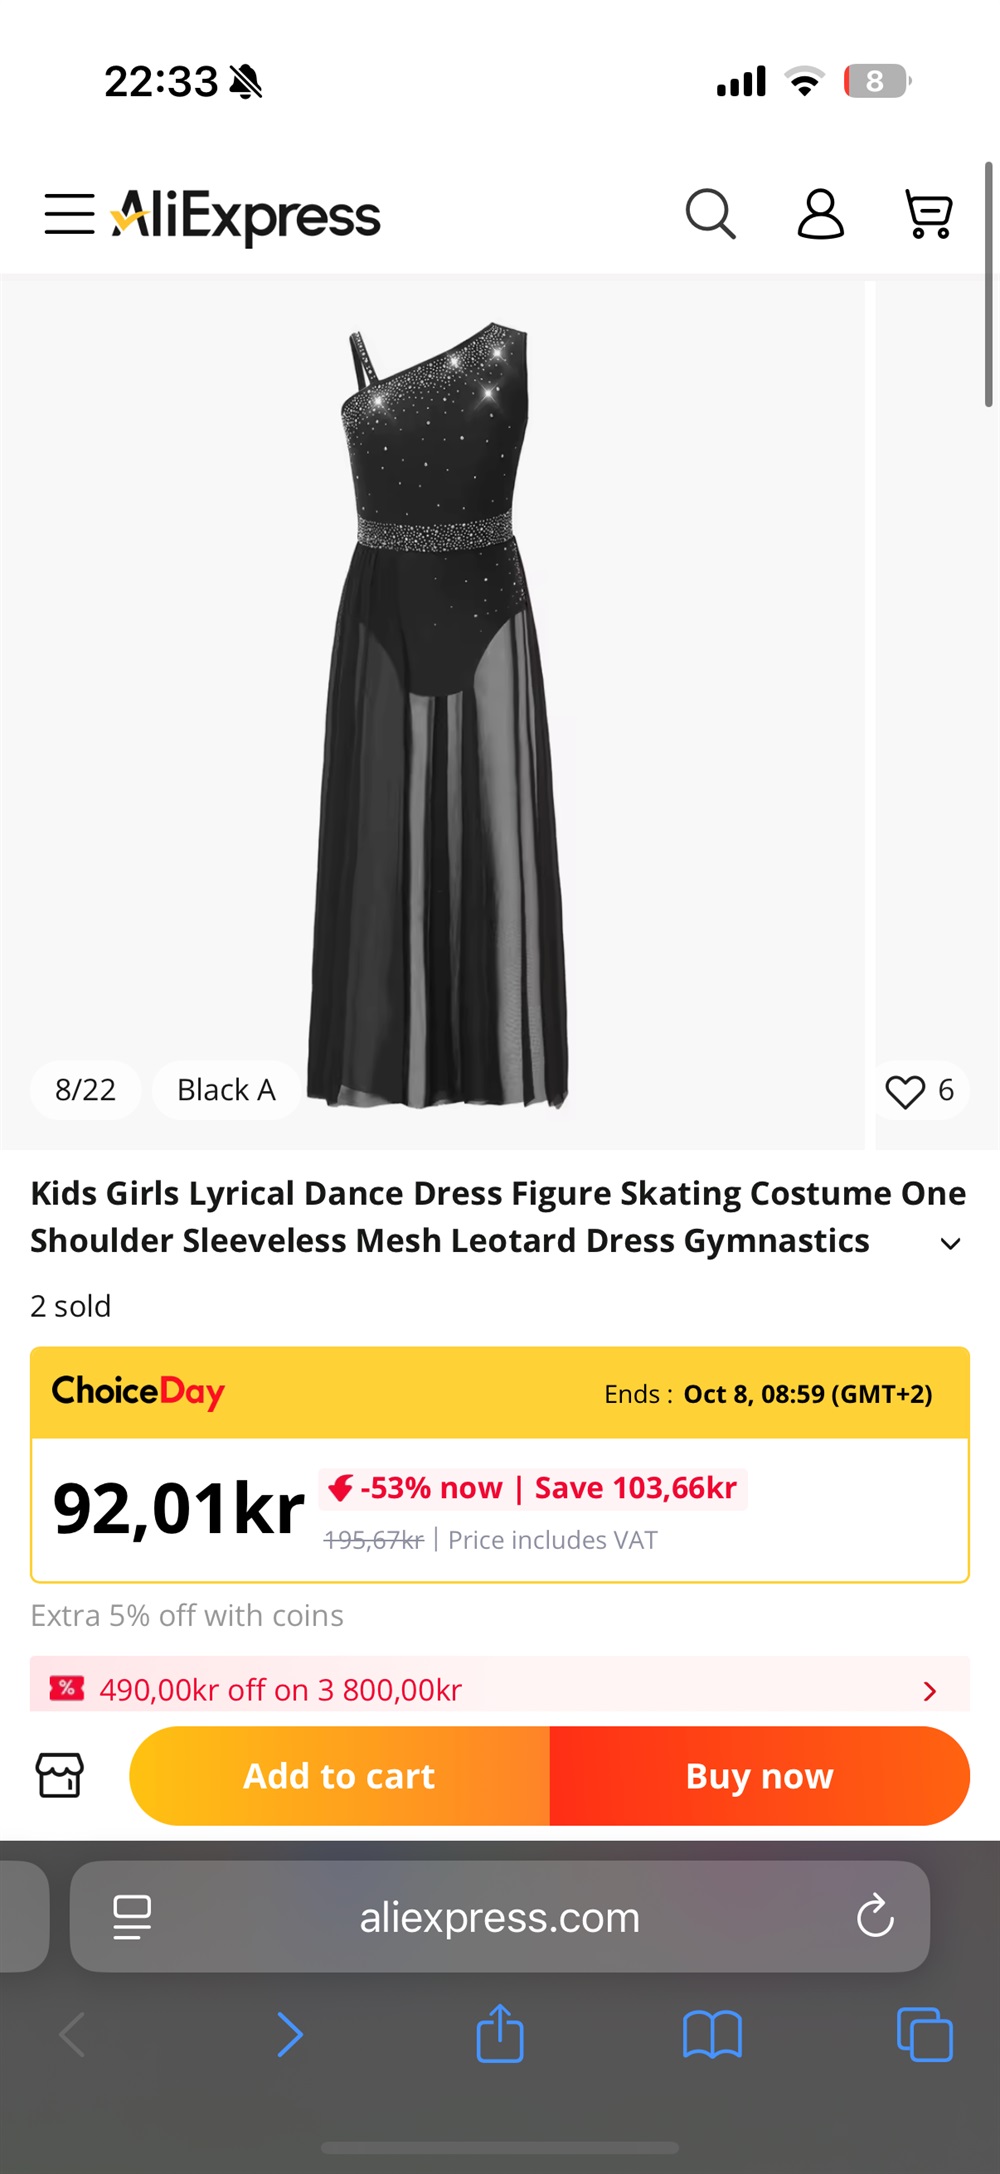Open the account profile icon
This screenshot has height=2174, width=1000.
pos(820,214)
